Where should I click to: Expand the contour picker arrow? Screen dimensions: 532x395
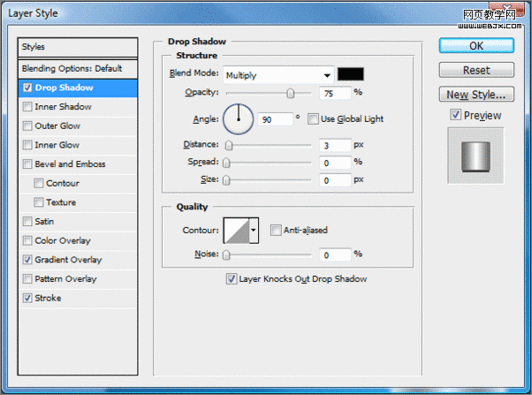[x=254, y=230]
